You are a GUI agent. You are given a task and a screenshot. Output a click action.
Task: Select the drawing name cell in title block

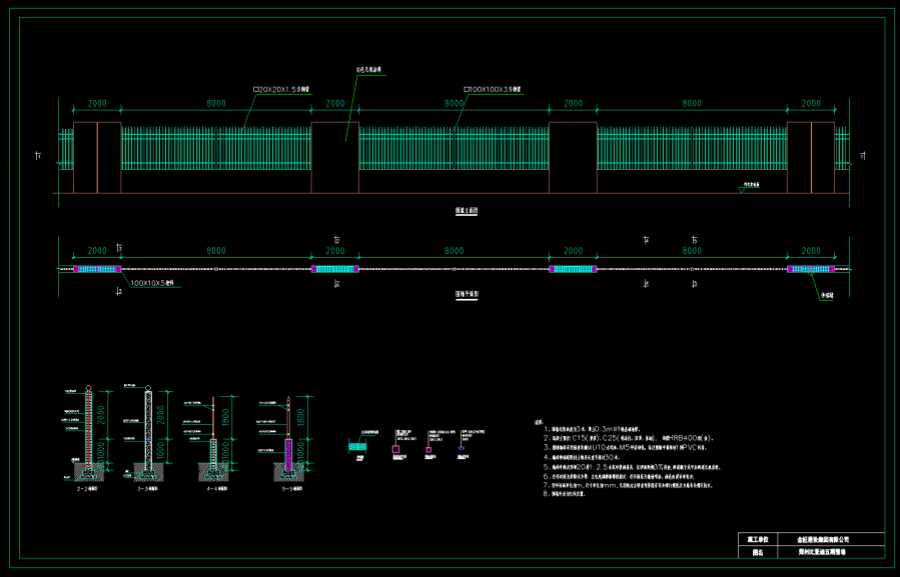coord(823,550)
